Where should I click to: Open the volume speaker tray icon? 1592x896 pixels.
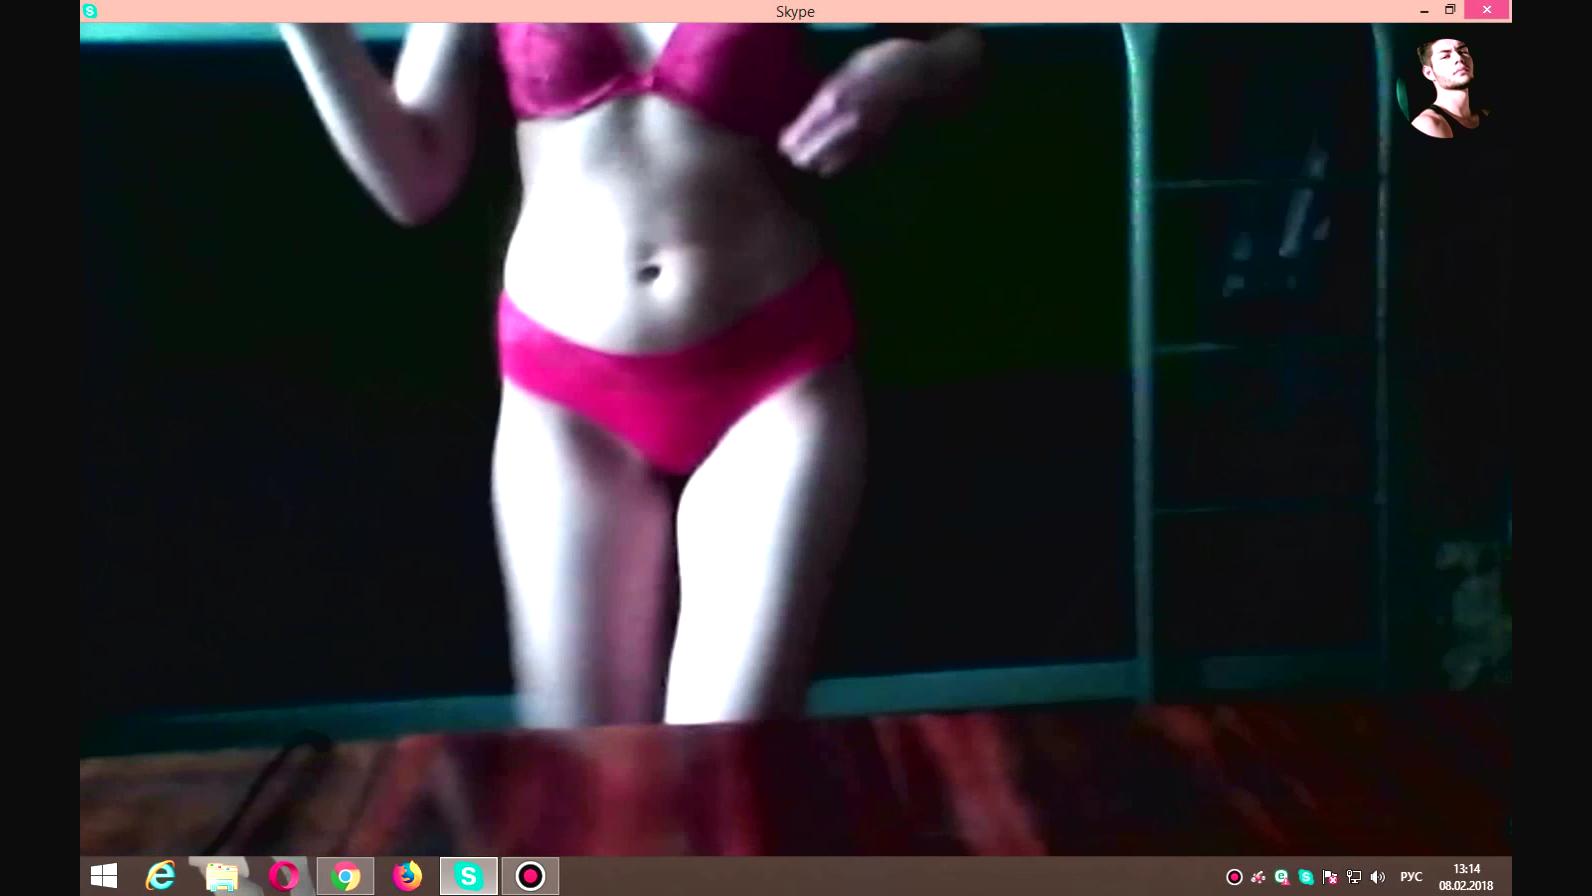(1378, 877)
